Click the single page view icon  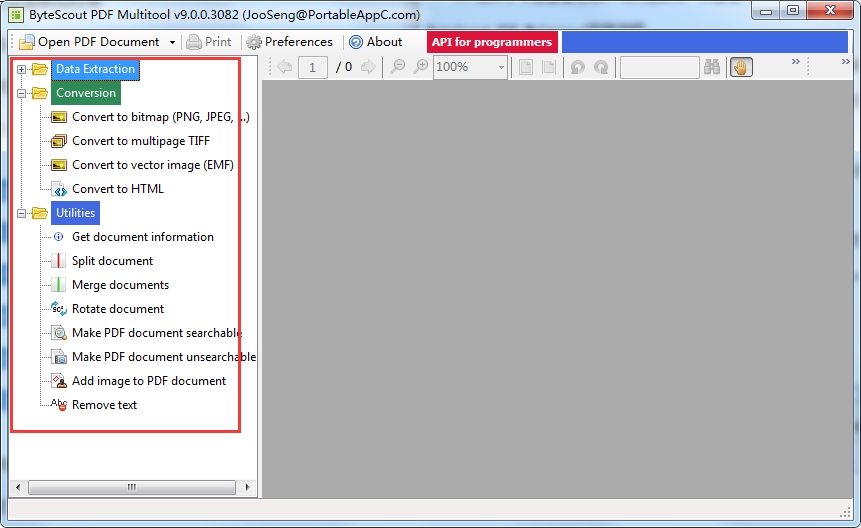(x=525, y=67)
